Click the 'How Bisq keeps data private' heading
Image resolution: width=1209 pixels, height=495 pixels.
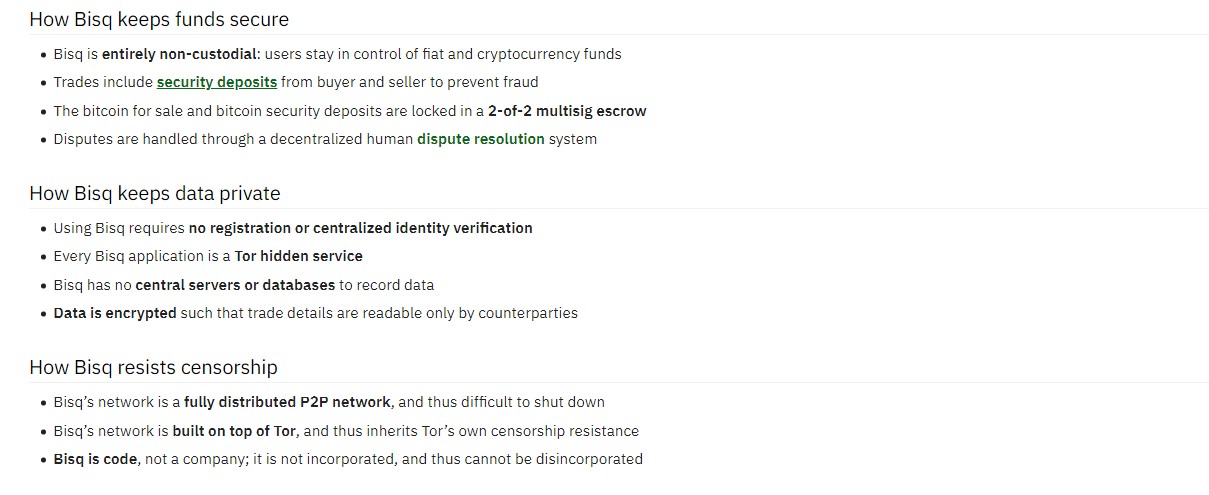pos(155,193)
